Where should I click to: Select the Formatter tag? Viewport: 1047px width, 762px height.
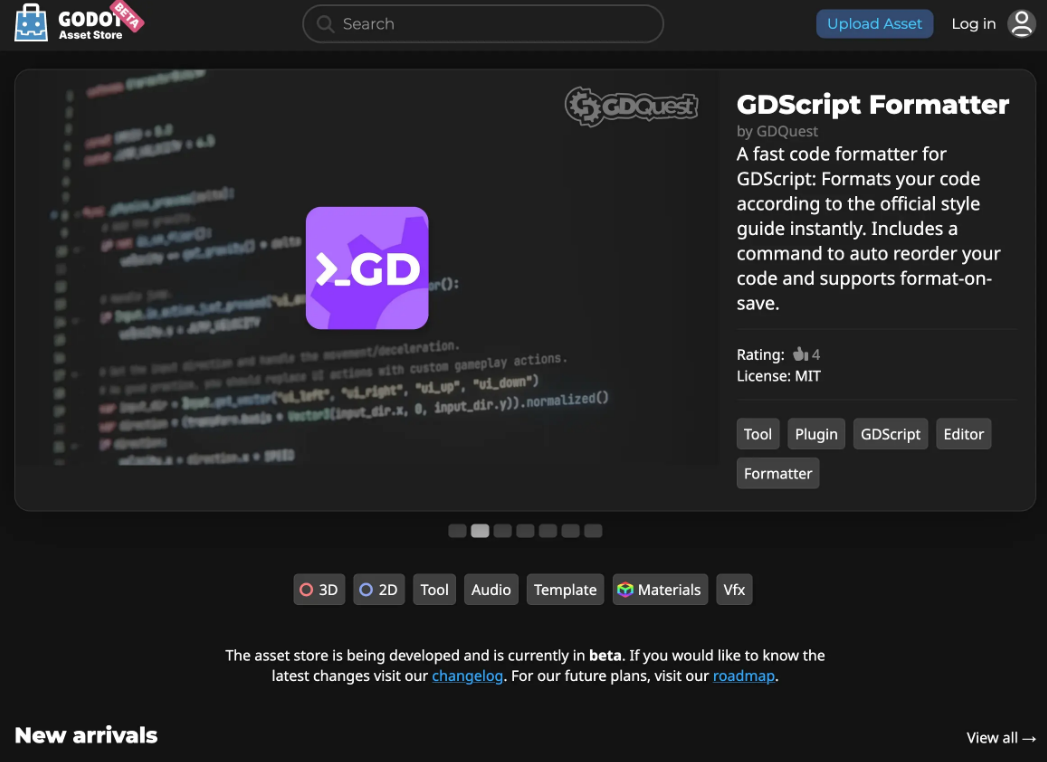click(777, 473)
